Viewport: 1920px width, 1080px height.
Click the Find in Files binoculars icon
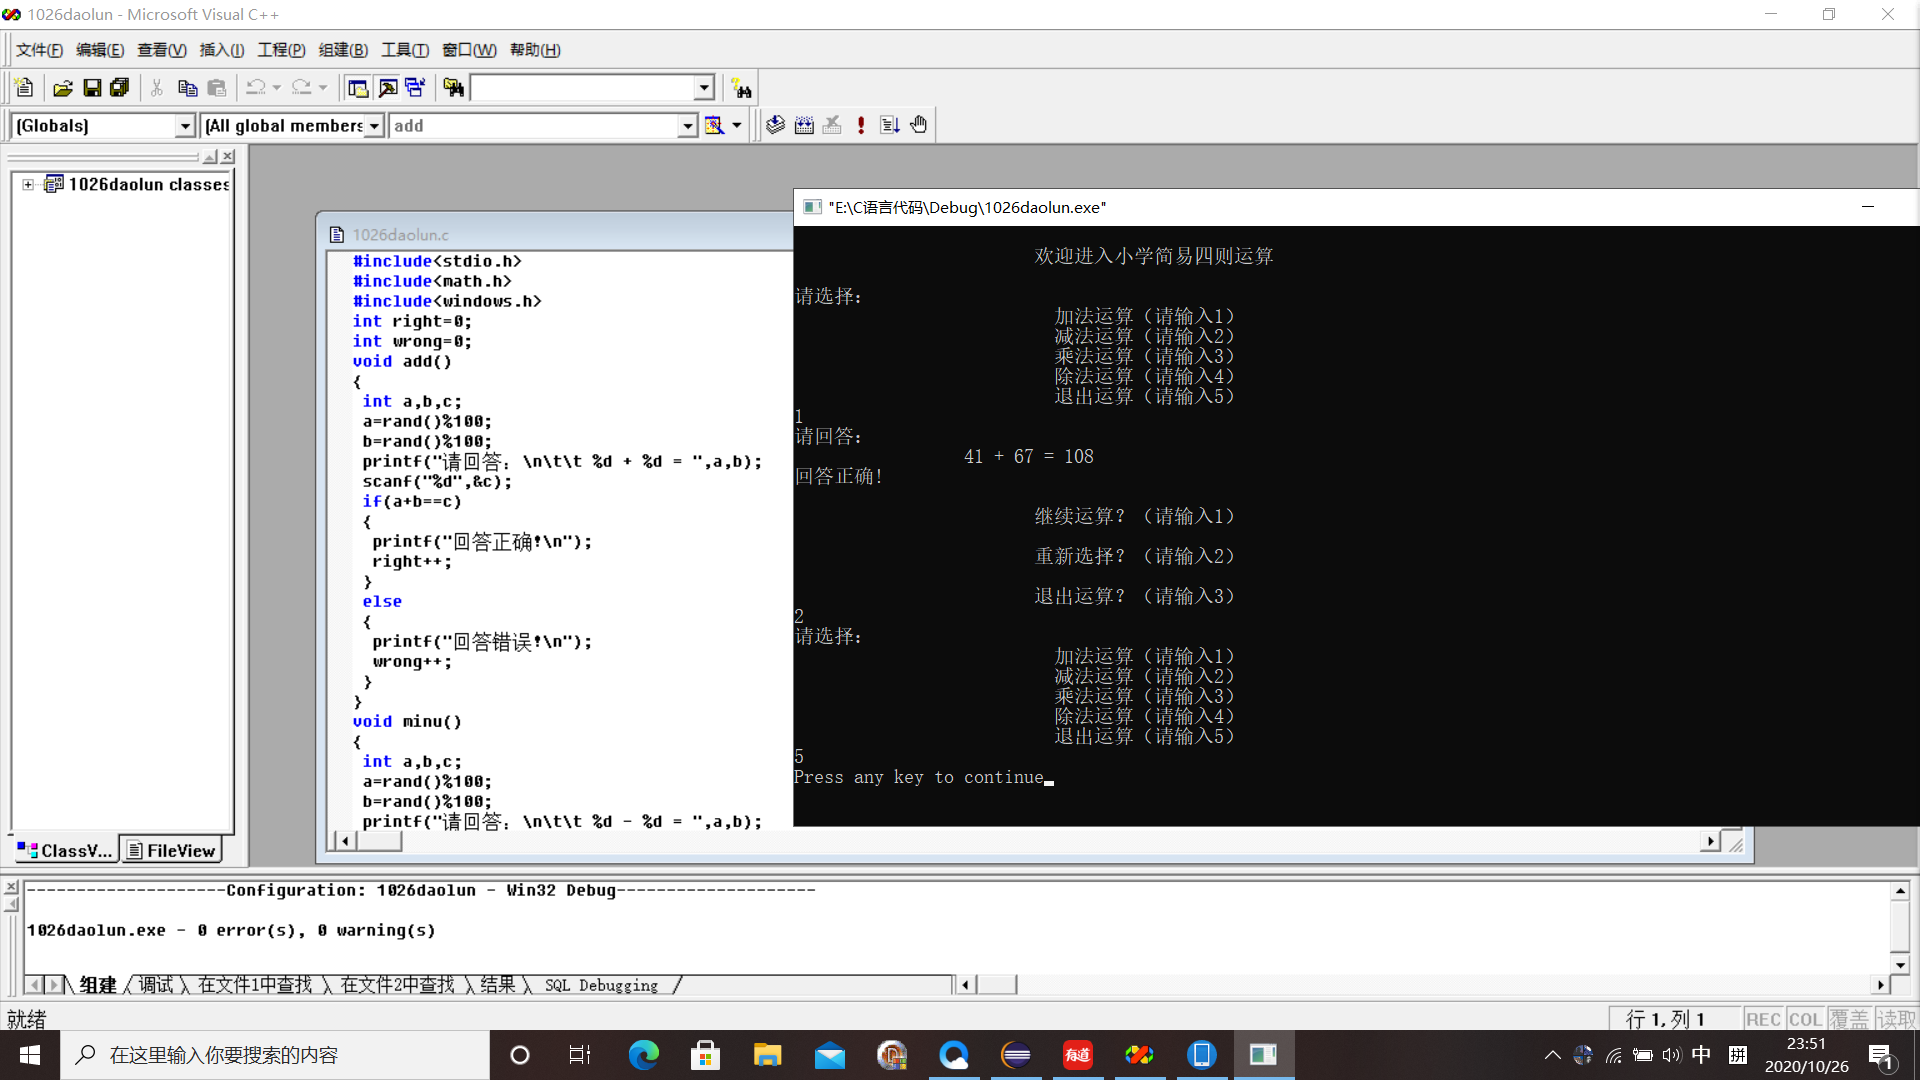point(453,88)
